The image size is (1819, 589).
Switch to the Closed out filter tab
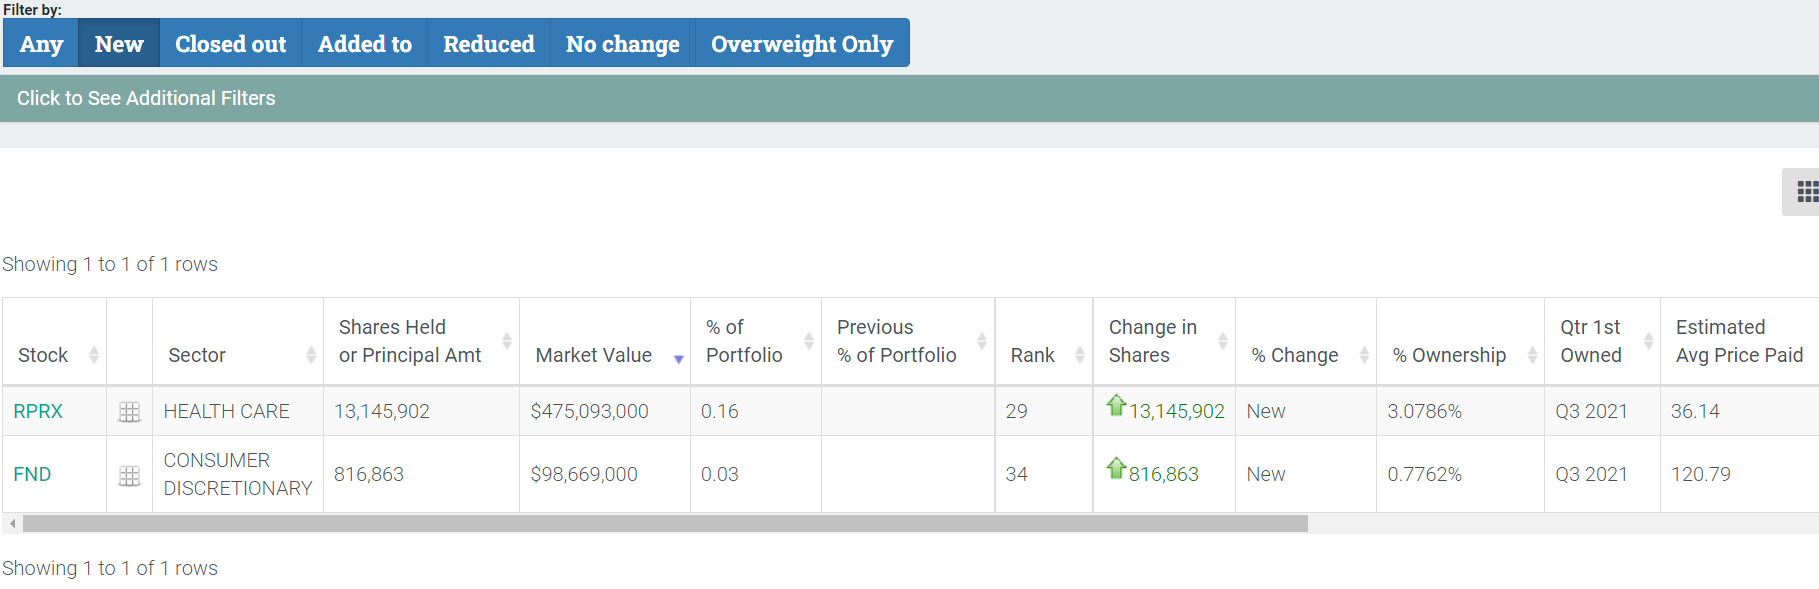(230, 44)
